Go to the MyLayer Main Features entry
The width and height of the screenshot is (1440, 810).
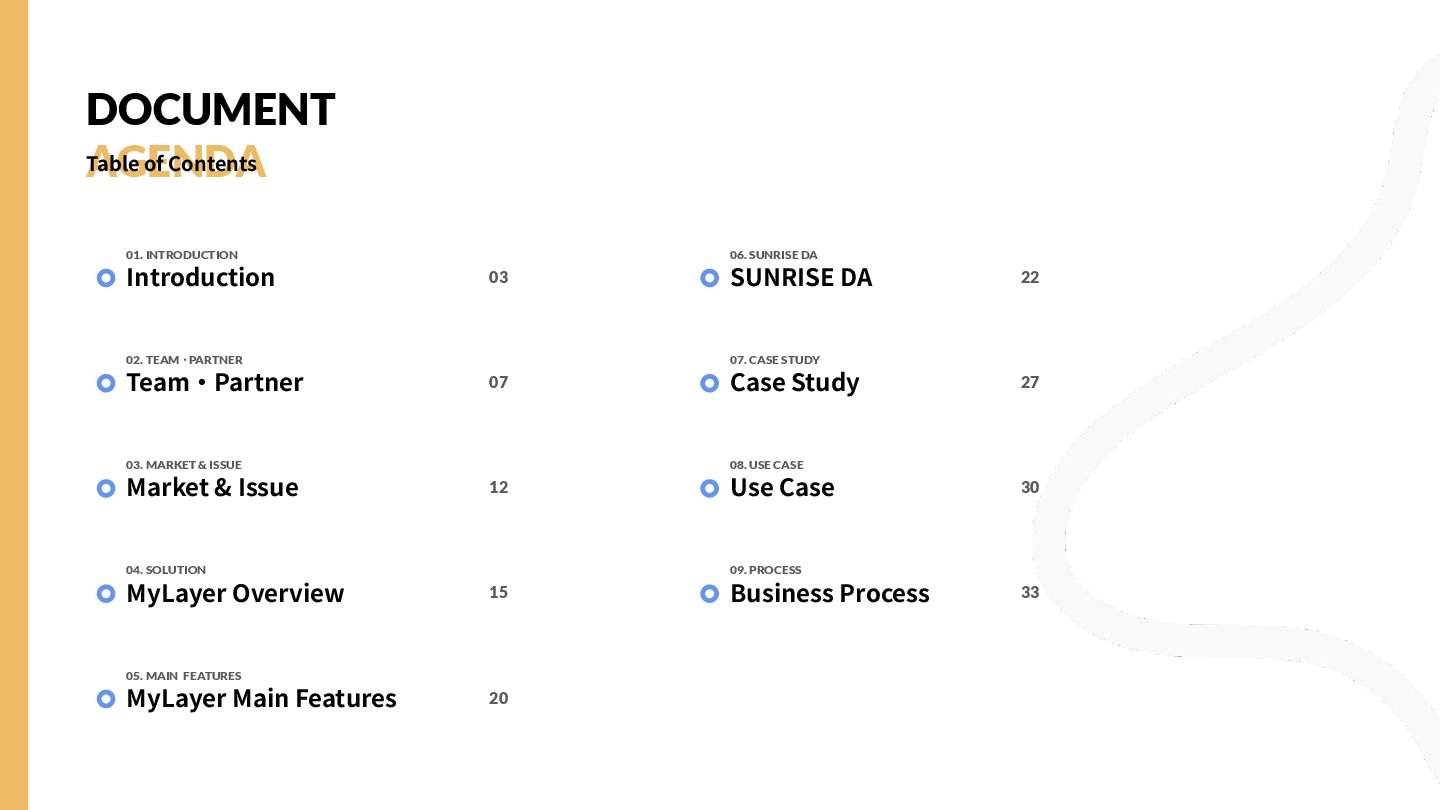pos(261,698)
